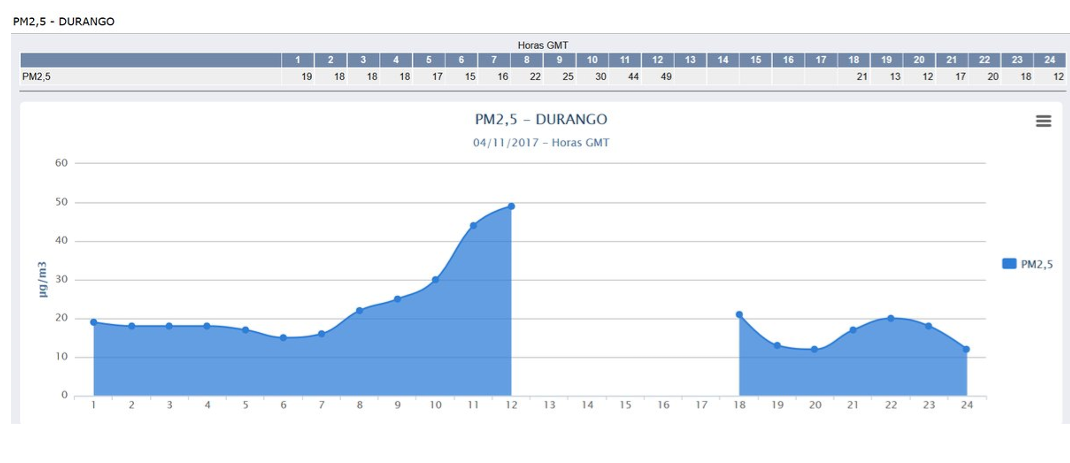Click the table value 13
Viewport: 1070px width, 463px height.
pyautogui.click(x=895, y=77)
